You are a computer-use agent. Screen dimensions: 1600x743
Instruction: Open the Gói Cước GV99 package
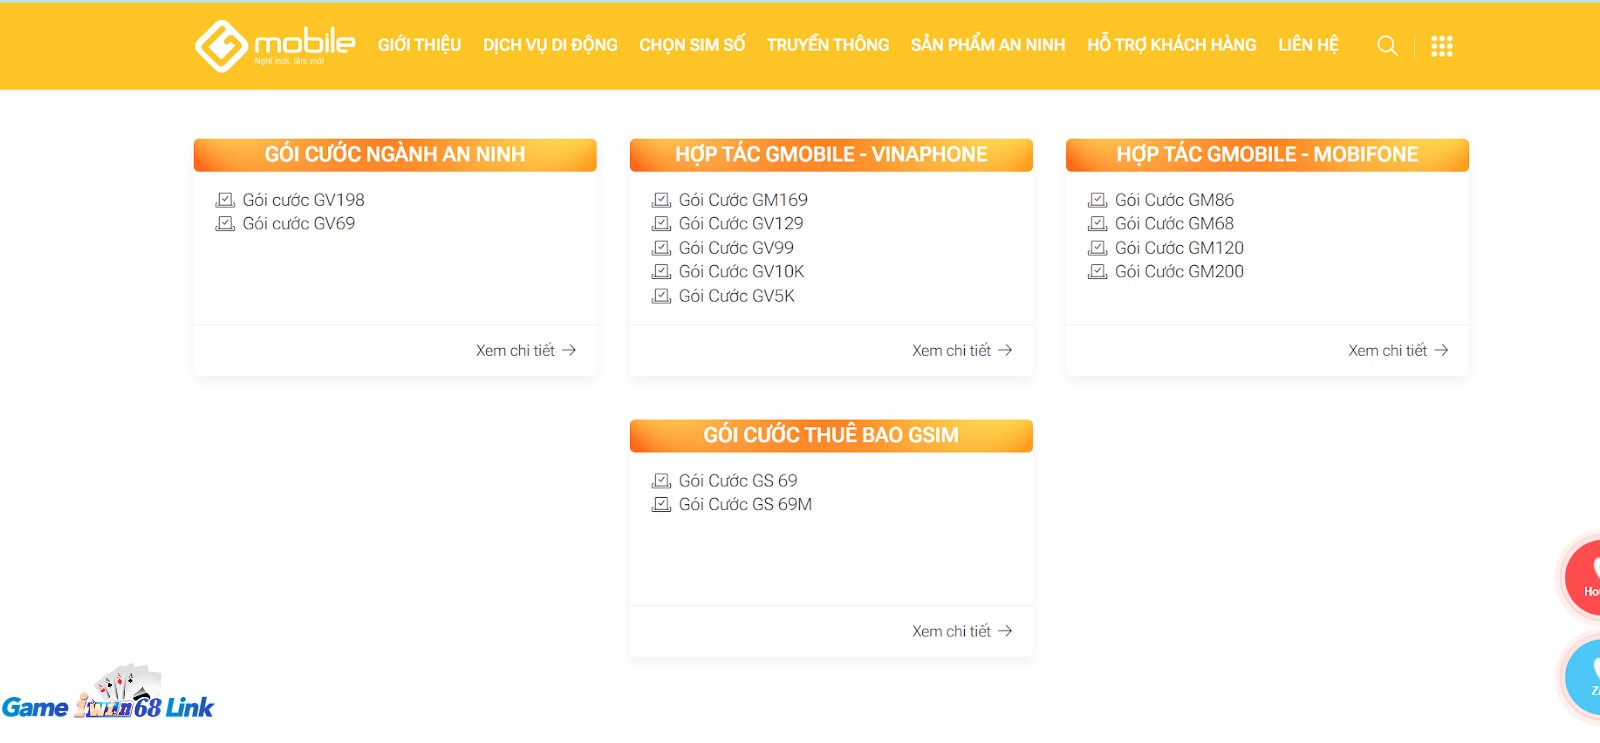736,248
